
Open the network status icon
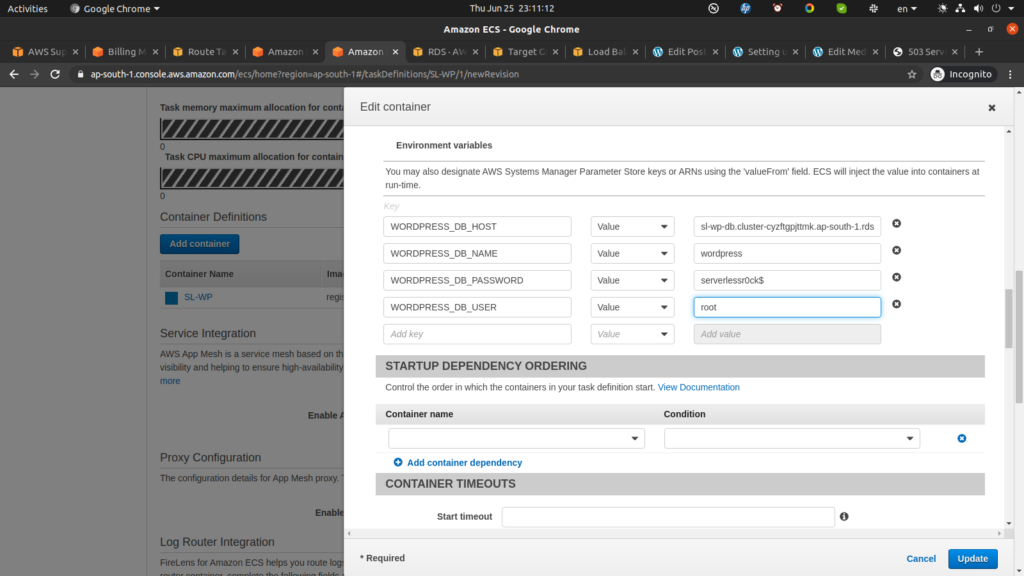click(x=960, y=8)
